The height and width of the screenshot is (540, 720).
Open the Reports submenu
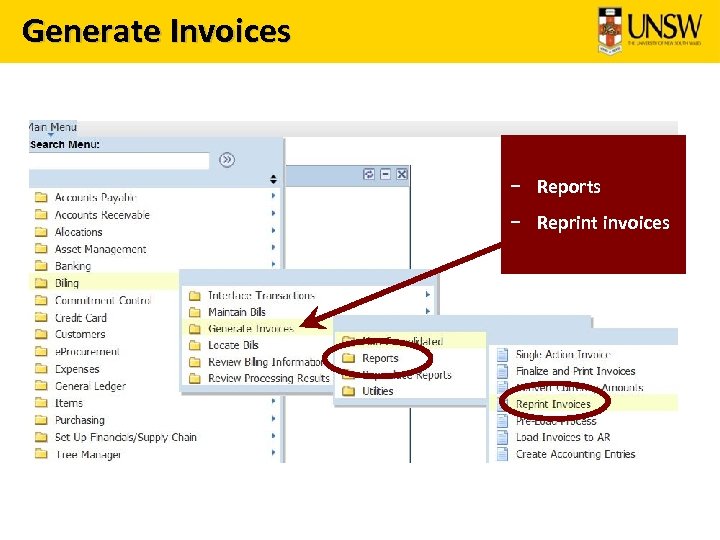coord(380,358)
